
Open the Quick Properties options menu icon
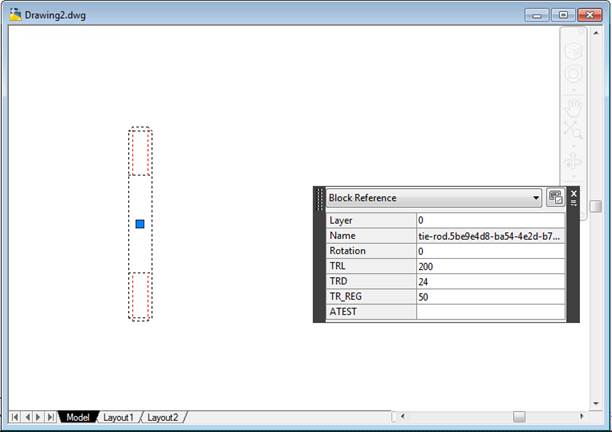click(x=574, y=203)
